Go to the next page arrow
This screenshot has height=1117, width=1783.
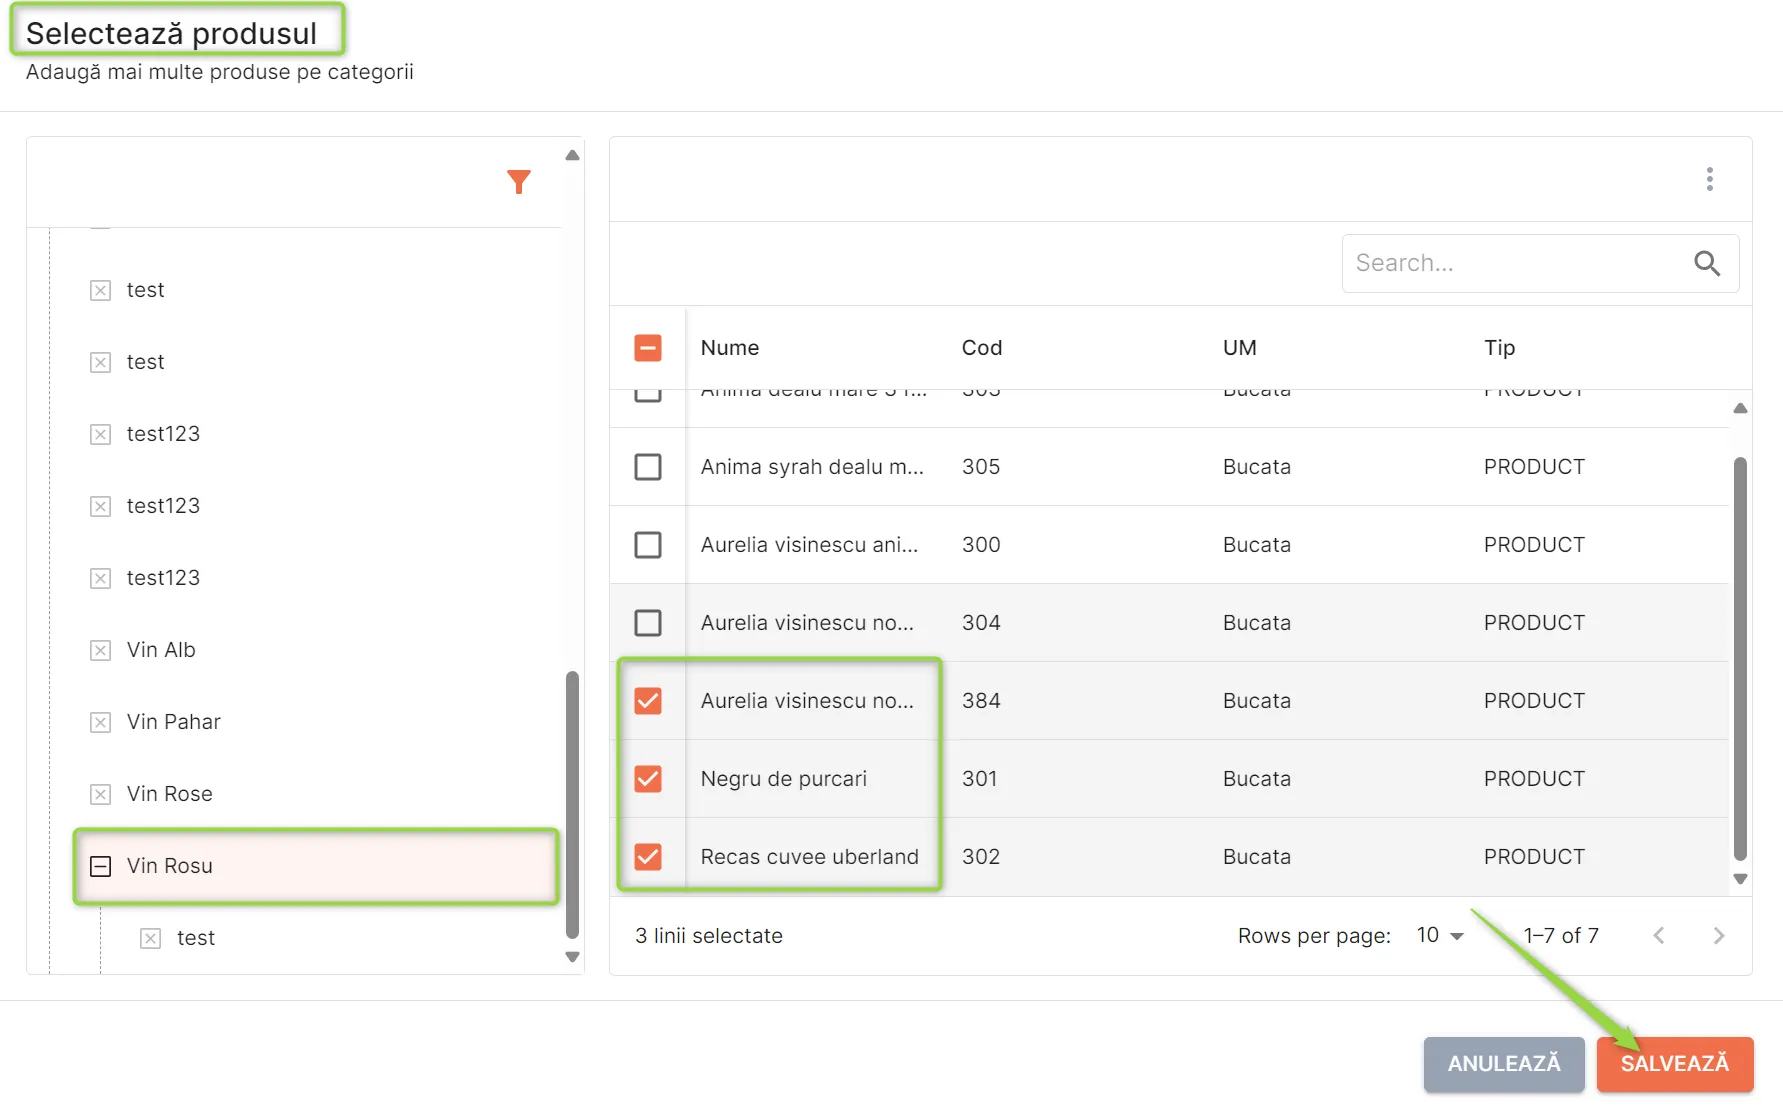1719,936
